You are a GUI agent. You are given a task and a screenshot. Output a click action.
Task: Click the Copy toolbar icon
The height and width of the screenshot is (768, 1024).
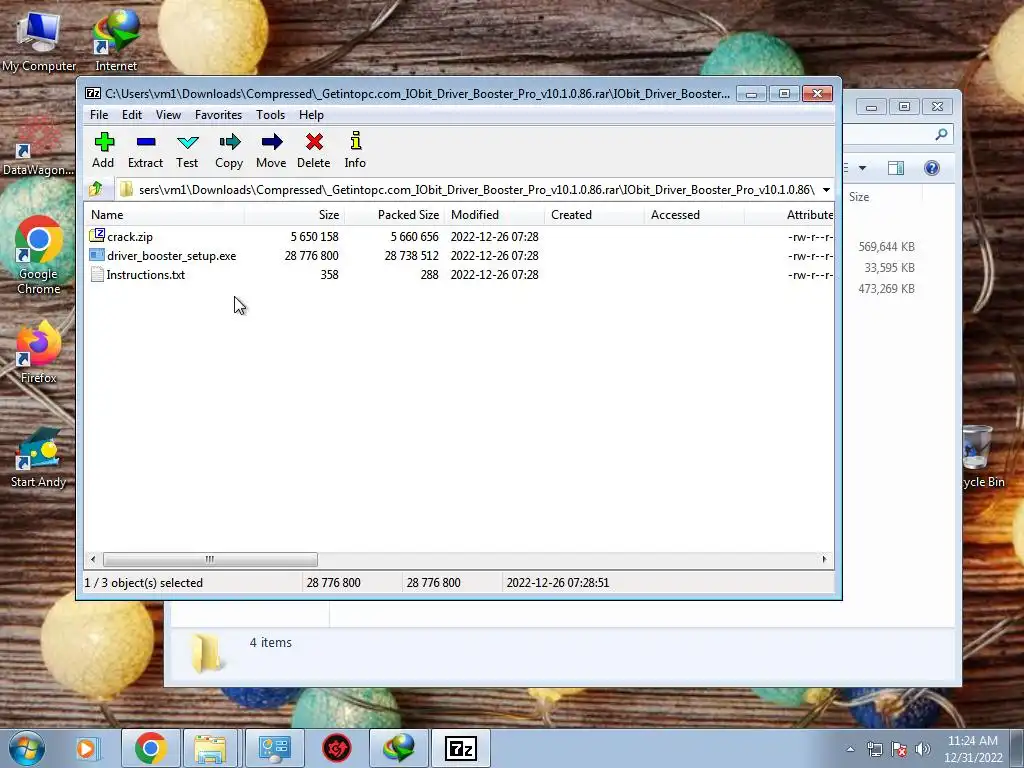click(229, 150)
